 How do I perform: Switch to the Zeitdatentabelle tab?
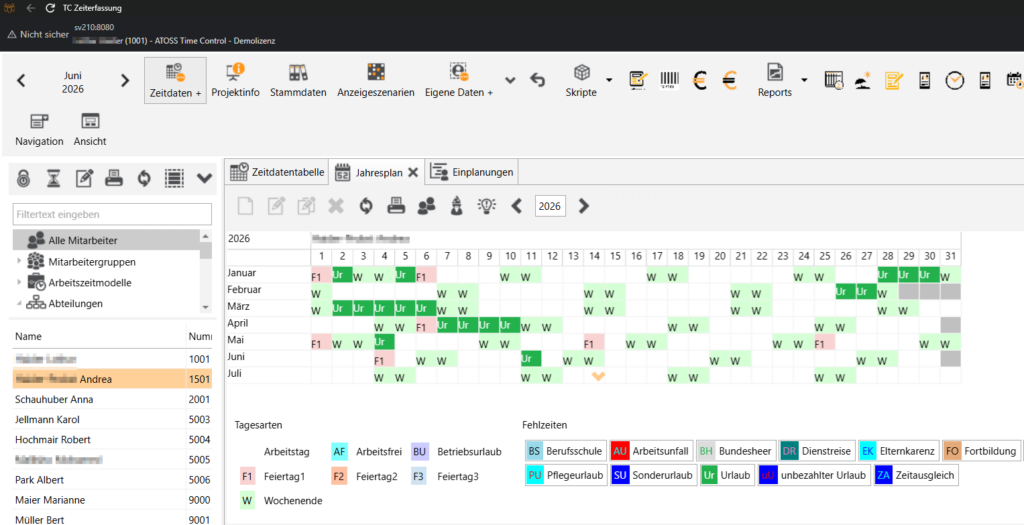277,172
